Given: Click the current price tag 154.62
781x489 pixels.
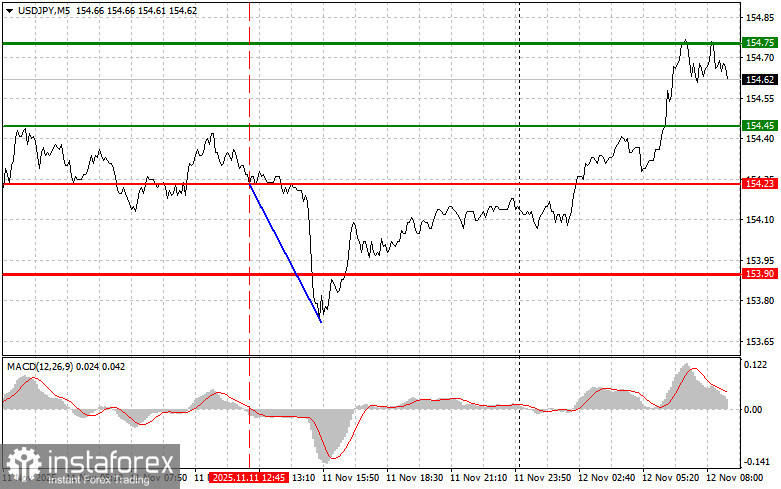Looking at the screenshot, I should pyautogui.click(x=760, y=80).
